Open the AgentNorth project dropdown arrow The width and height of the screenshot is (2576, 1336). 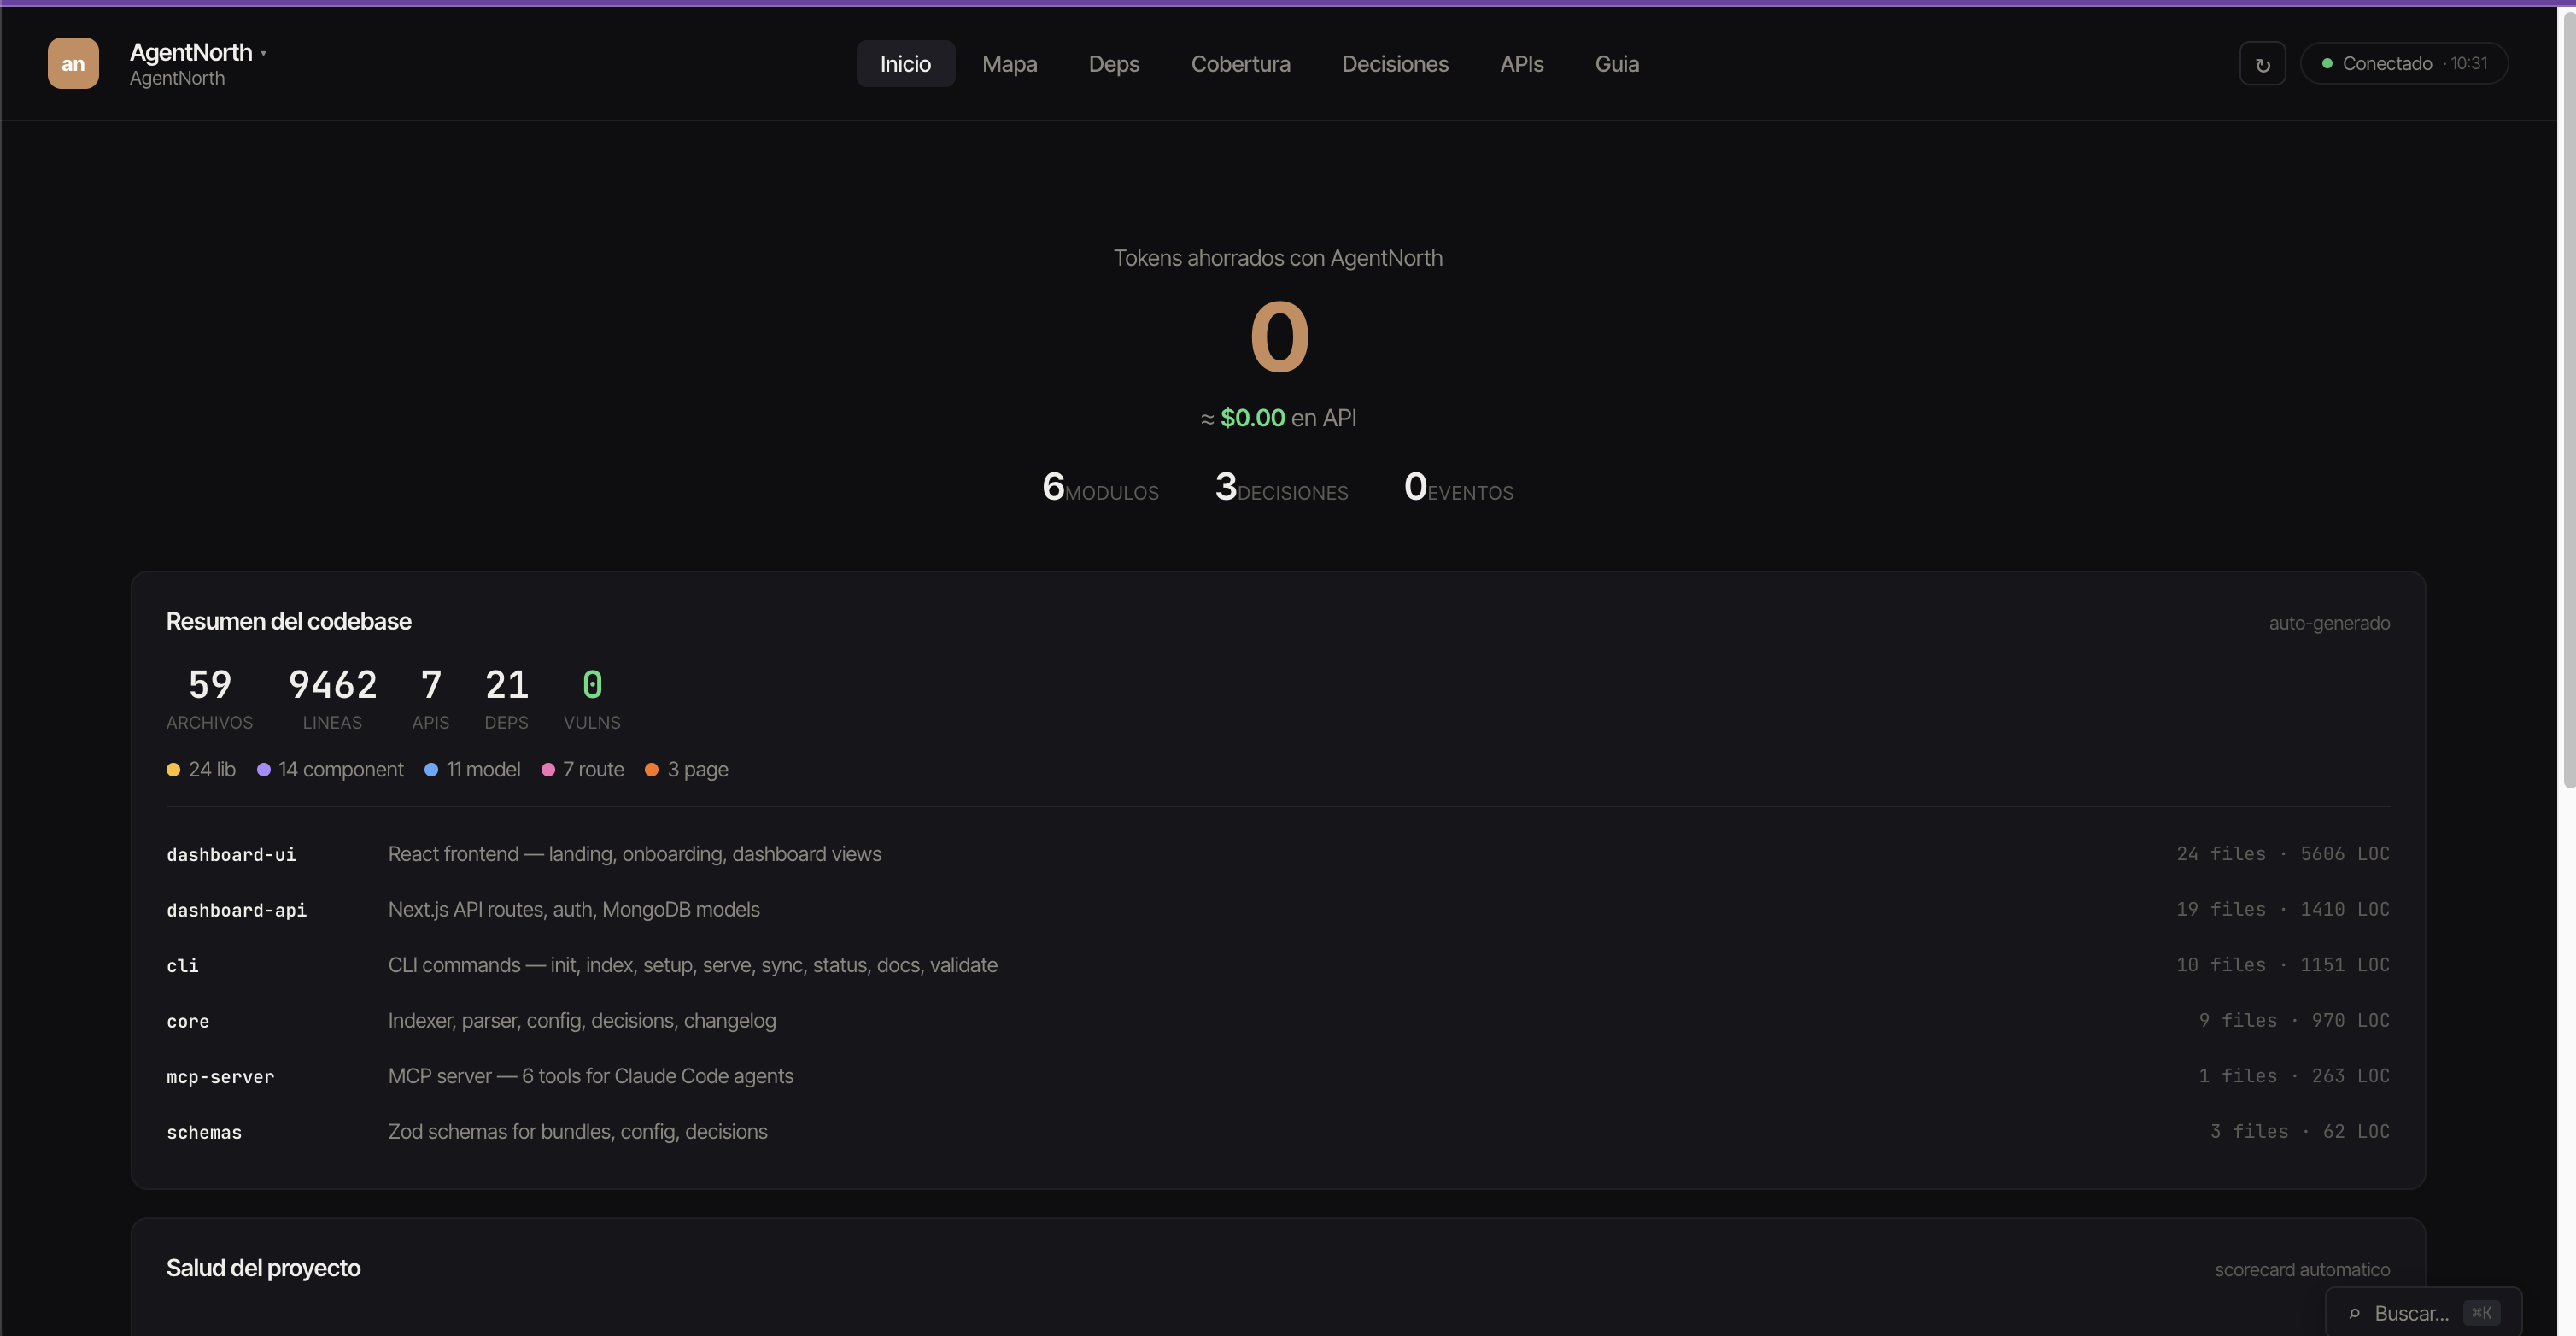pyautogui.click(x=263, y=53)
